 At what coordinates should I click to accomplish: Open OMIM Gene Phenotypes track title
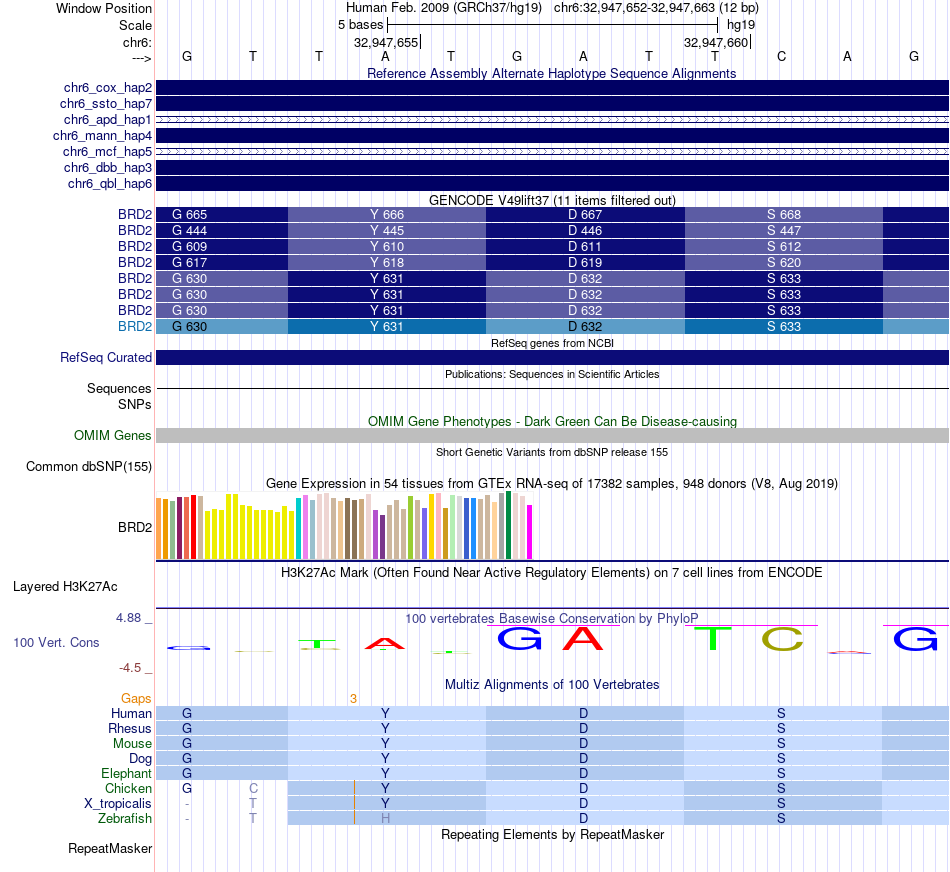click(552, 421)
